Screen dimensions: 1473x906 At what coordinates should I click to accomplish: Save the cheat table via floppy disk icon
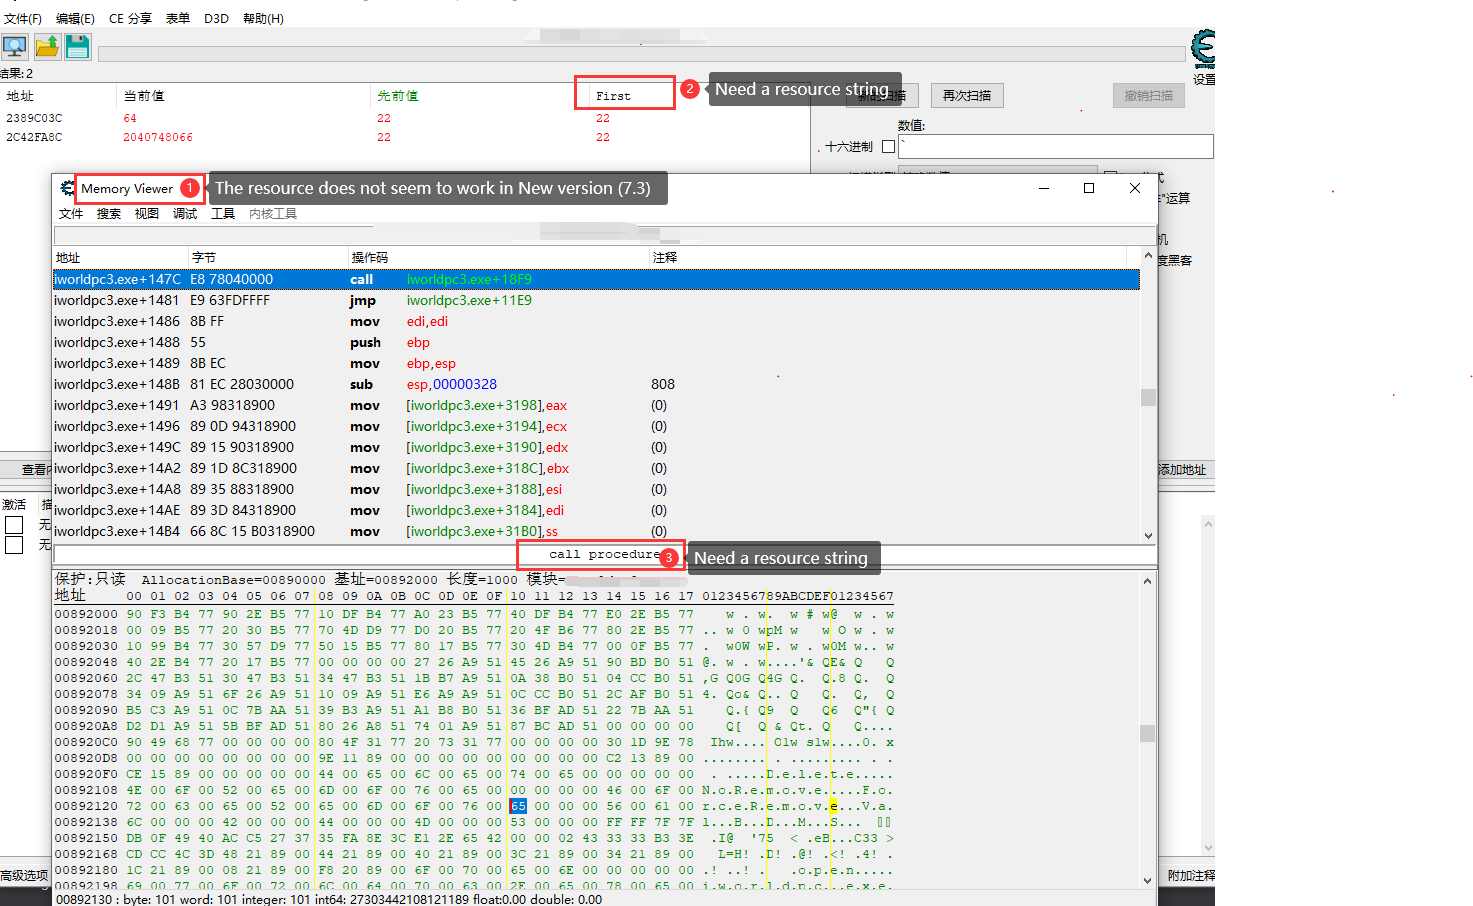(77, 46)
